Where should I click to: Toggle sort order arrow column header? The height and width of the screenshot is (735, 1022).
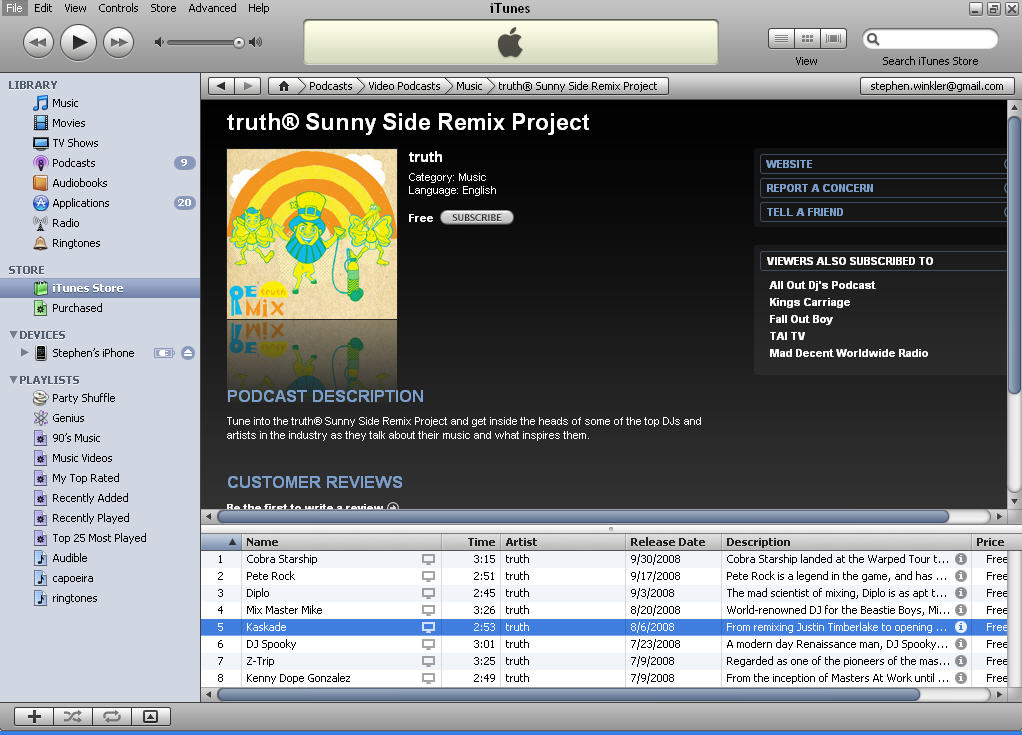pyautogui.click(x=221, y=542)
